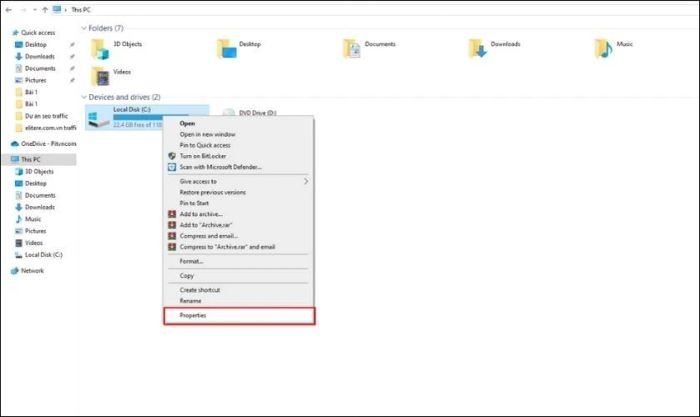The image size is (700, 417).
Task: Choose Add to "Archive.rar"
Action: 238,225
